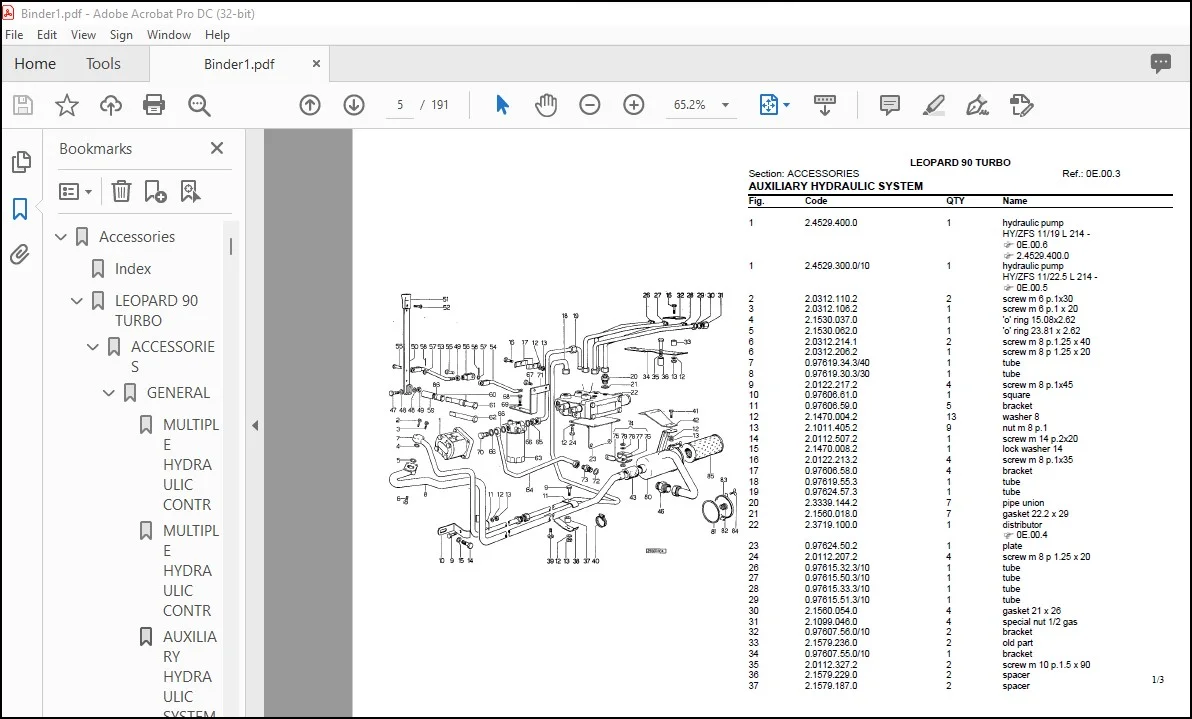Viewport: 1192px width, 719px height.
Task: Go to previous page arrow
Action: (310, 105)
